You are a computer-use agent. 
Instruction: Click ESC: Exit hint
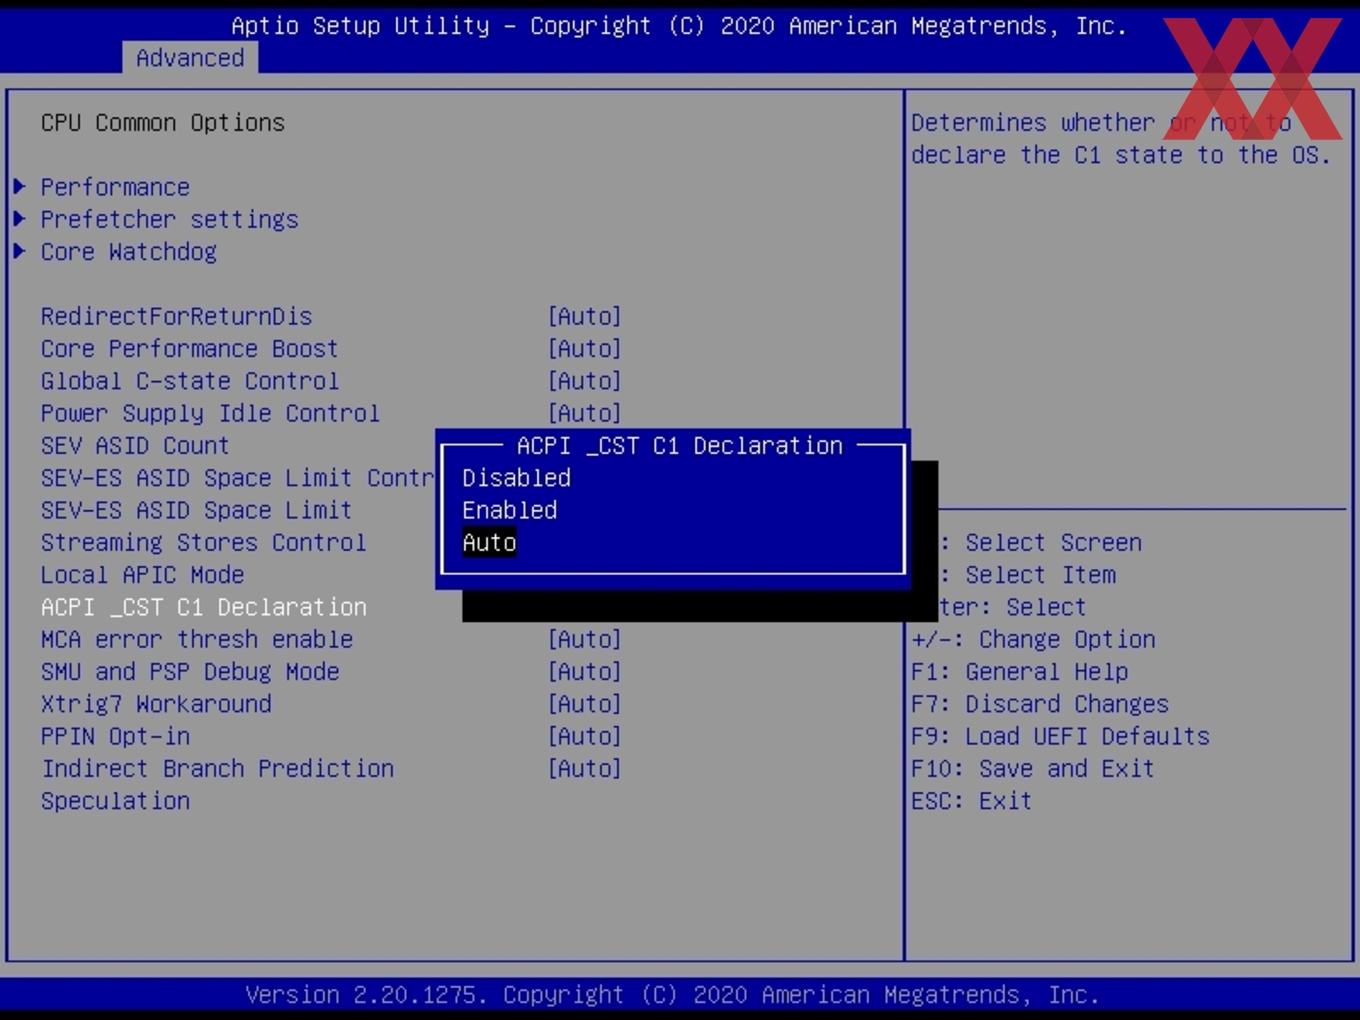click(x=971, y=801)
